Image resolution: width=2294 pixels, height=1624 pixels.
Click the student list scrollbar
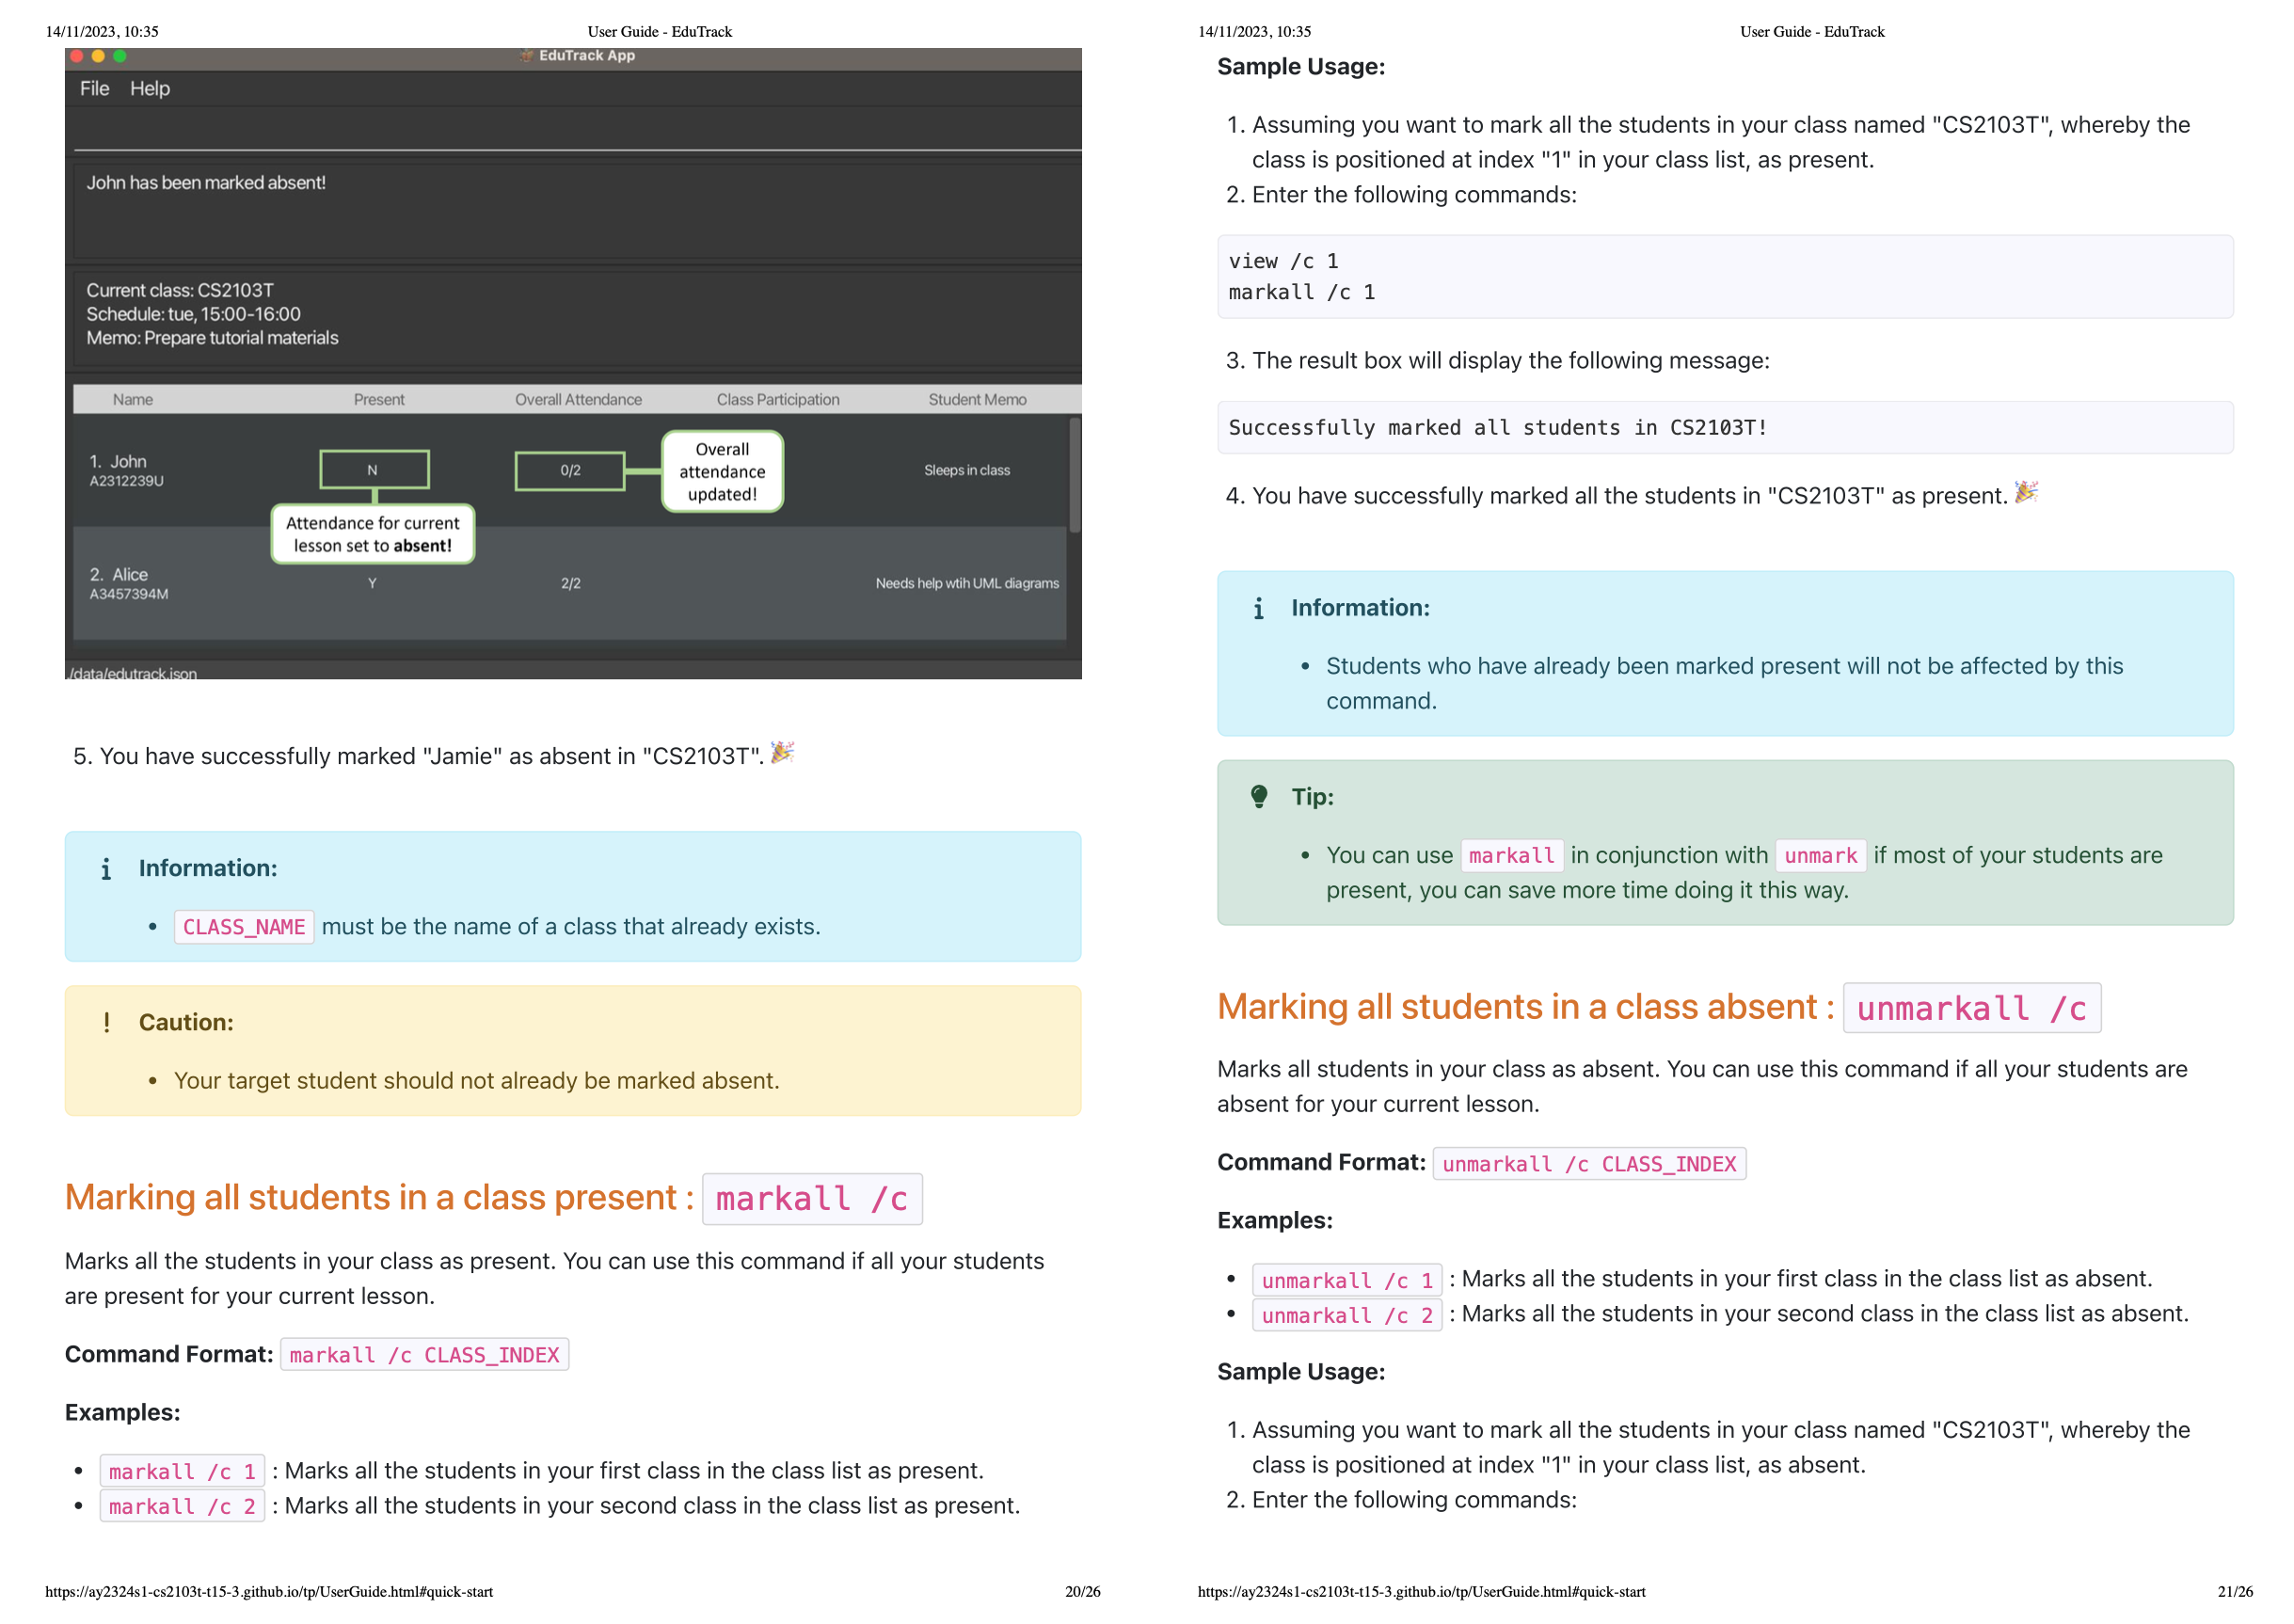(1075, 476)
